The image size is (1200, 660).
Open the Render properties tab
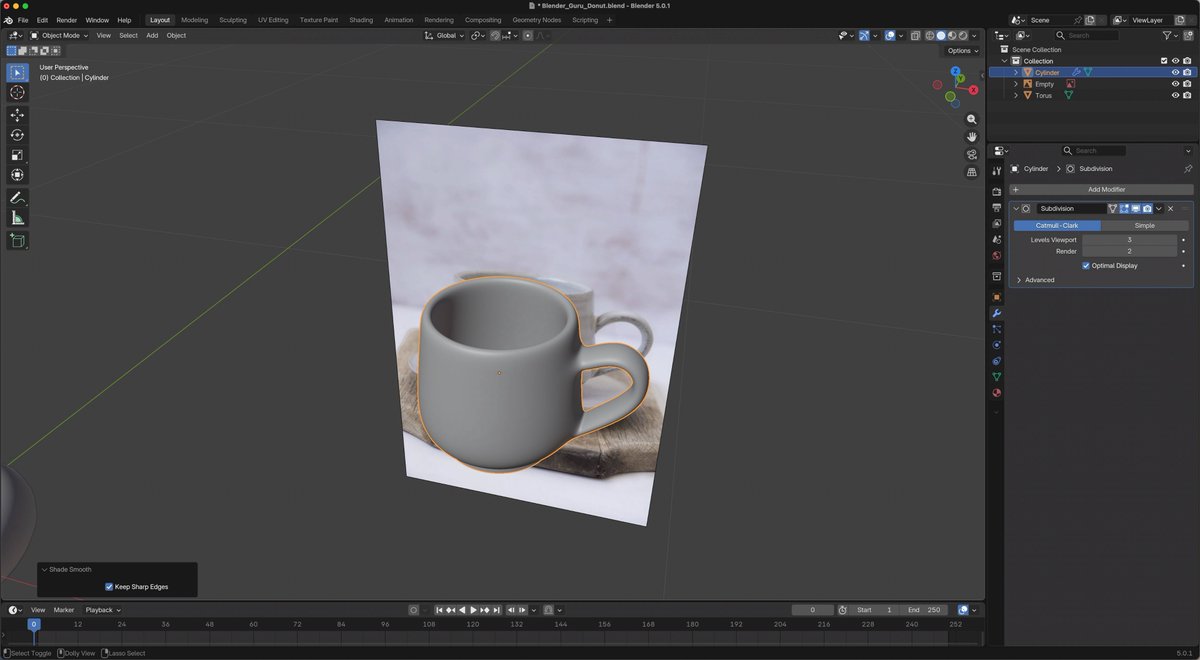click(x=996, y=191)
